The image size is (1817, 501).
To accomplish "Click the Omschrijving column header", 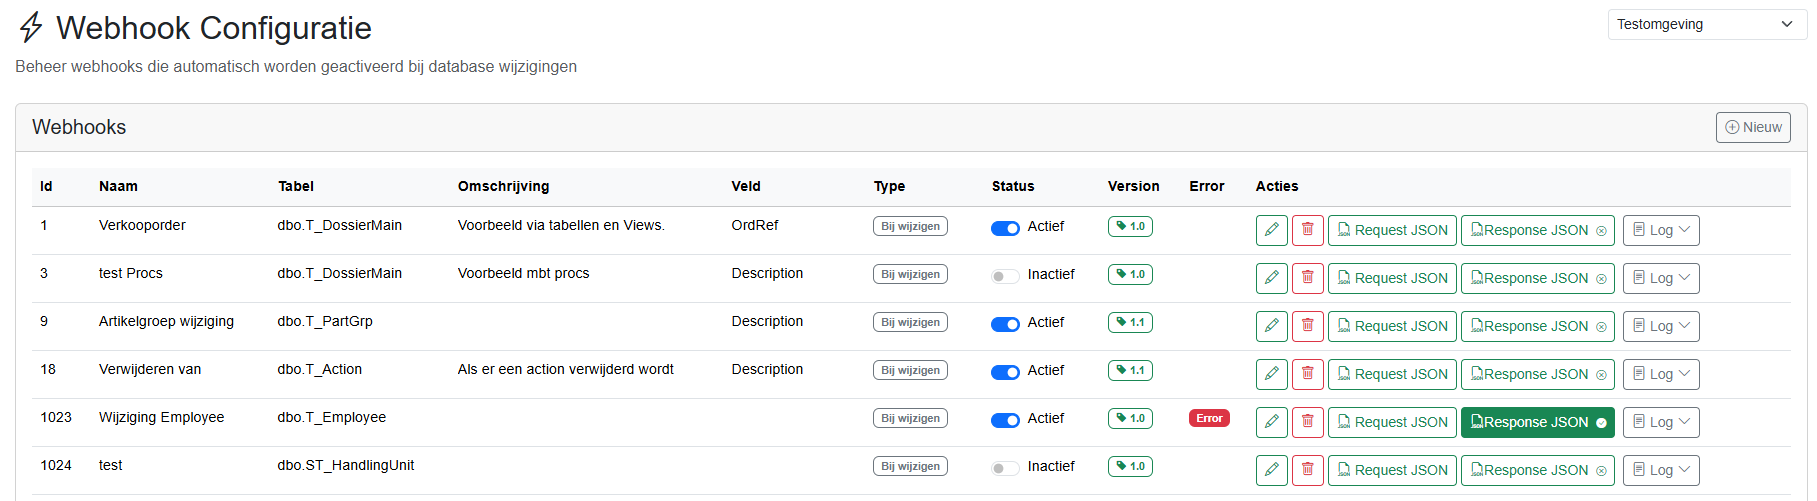I will [x=503, y=186].
